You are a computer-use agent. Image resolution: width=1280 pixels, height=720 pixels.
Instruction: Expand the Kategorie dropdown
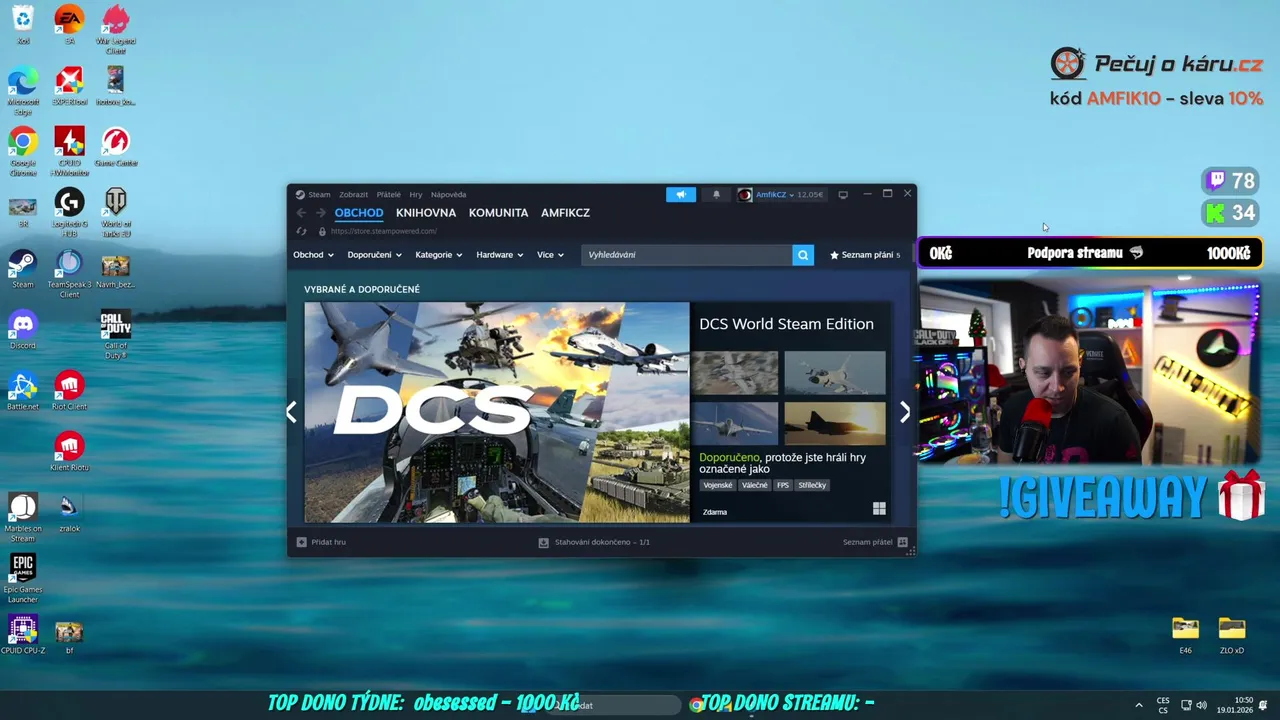coord(439,255)
